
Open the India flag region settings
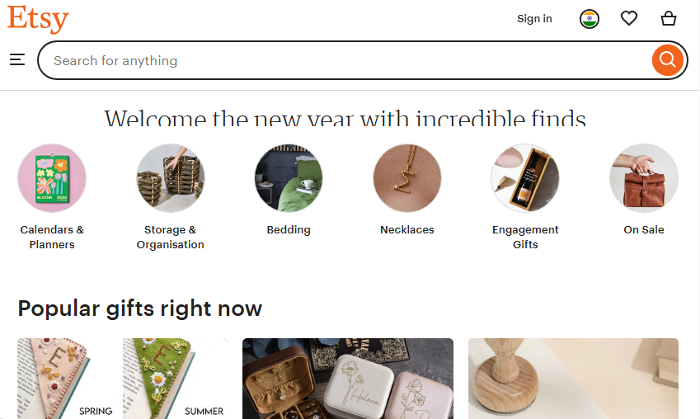click(x=589, y=18)
